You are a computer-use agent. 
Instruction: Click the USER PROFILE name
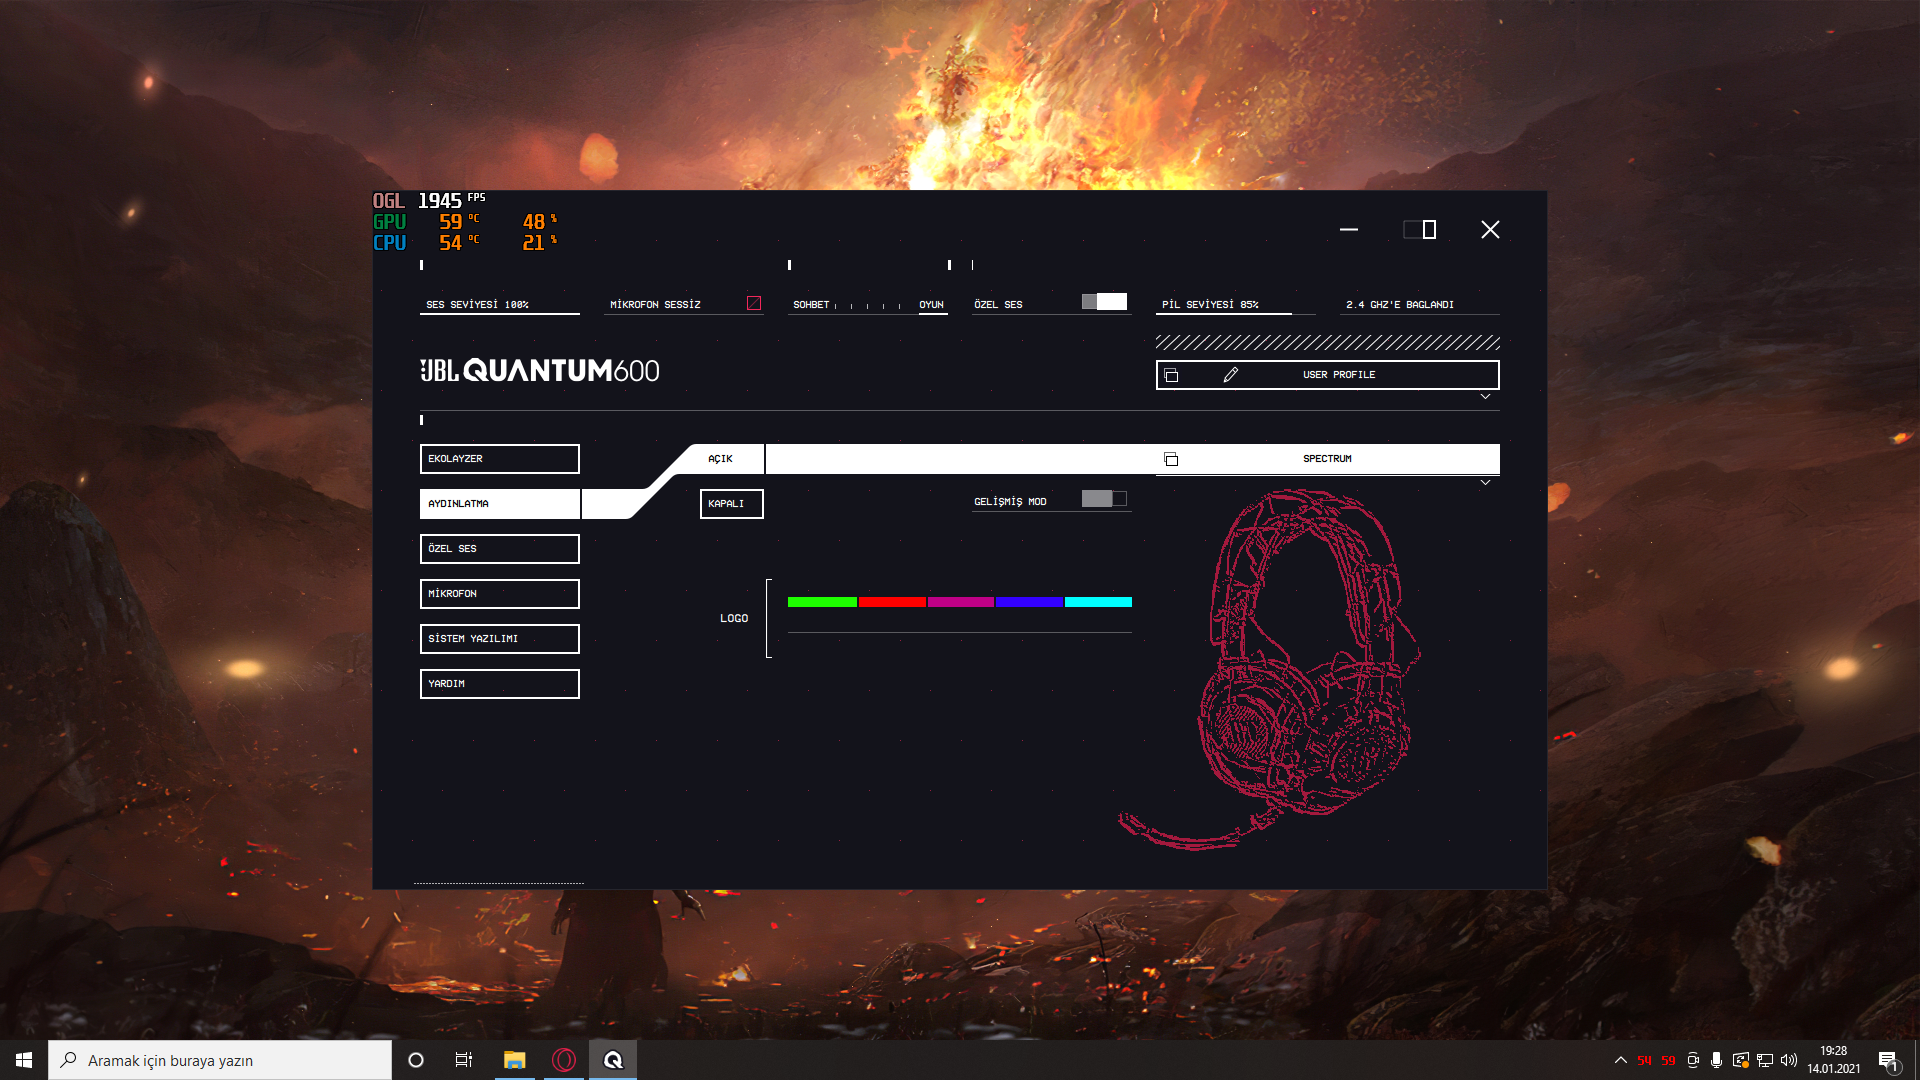(1339, 375)
